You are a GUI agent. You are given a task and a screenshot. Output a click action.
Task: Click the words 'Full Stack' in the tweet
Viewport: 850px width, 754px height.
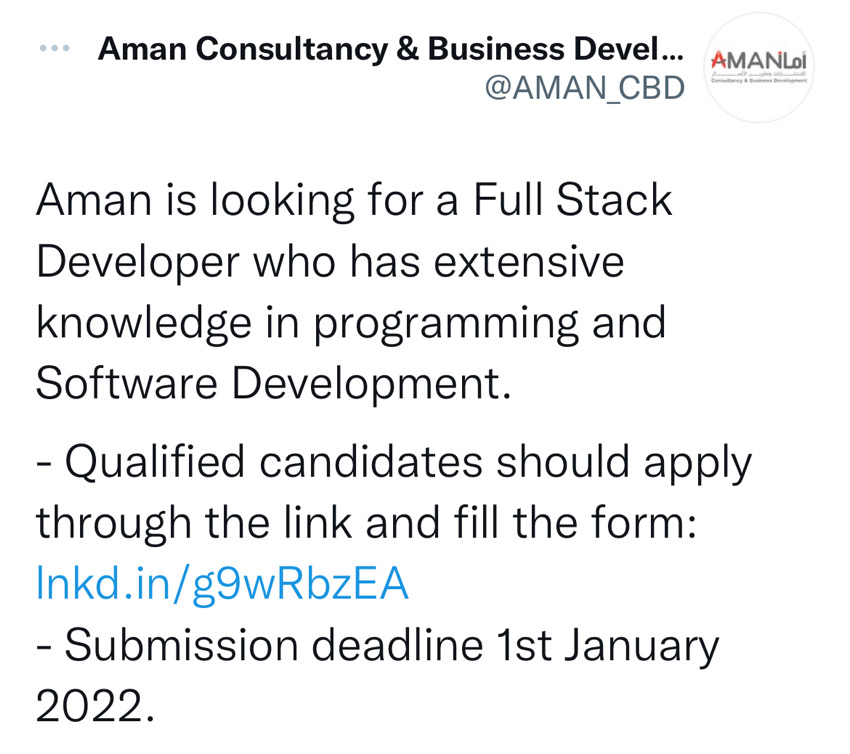coord(572,199)
